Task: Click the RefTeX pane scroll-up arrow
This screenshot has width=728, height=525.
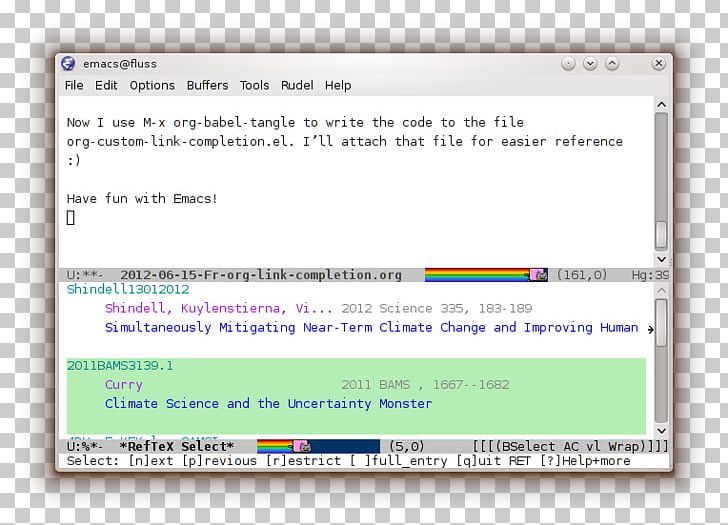Action: [662, 291]
